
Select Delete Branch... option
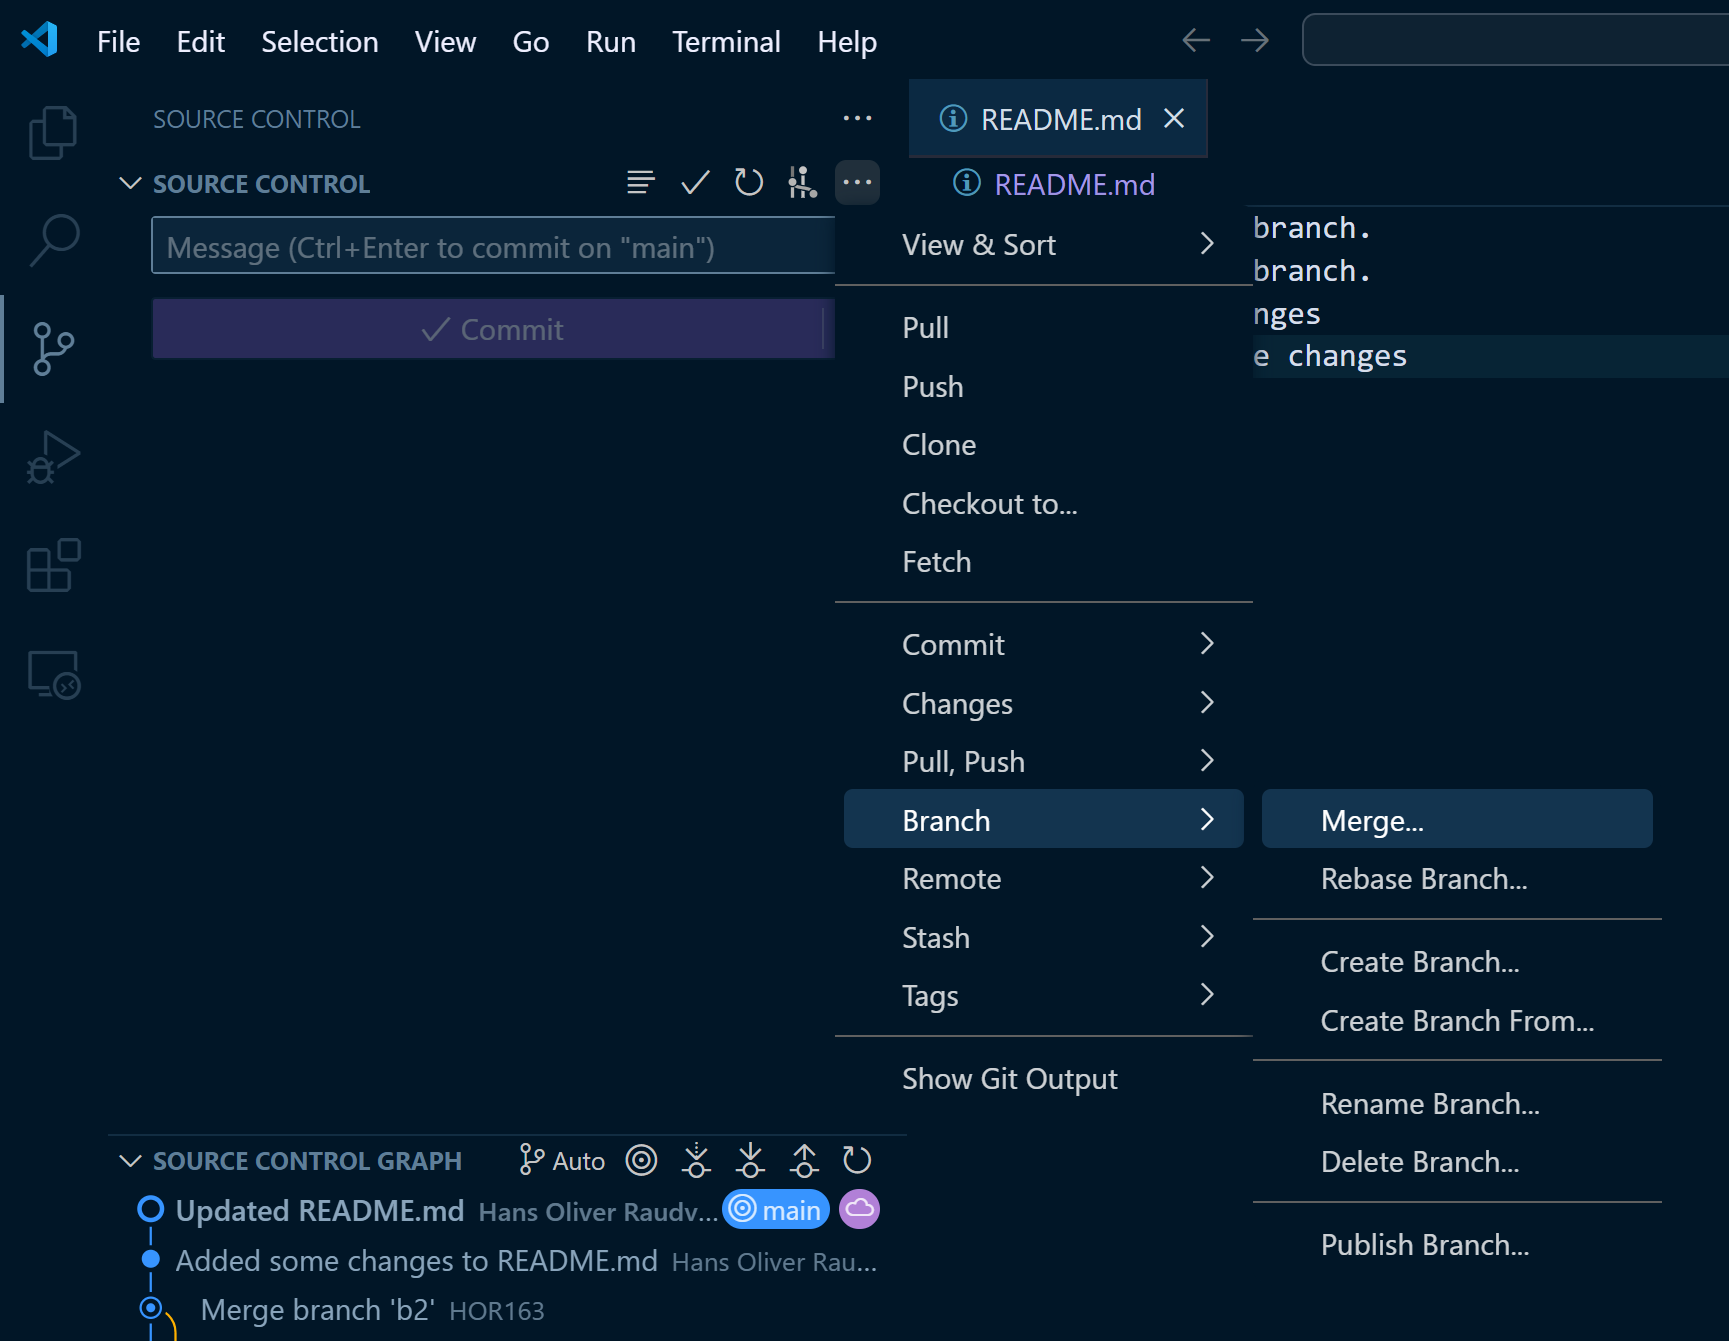click(1456, 1161)
